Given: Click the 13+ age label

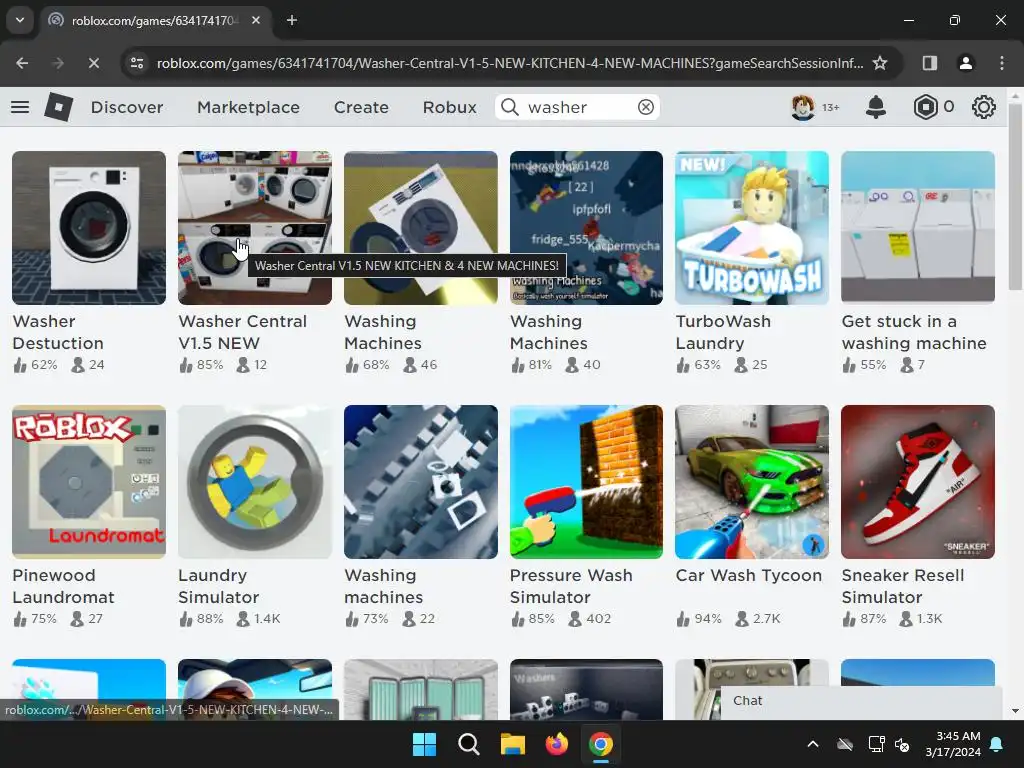Looking at the screenshot, I should pos(830,108).
